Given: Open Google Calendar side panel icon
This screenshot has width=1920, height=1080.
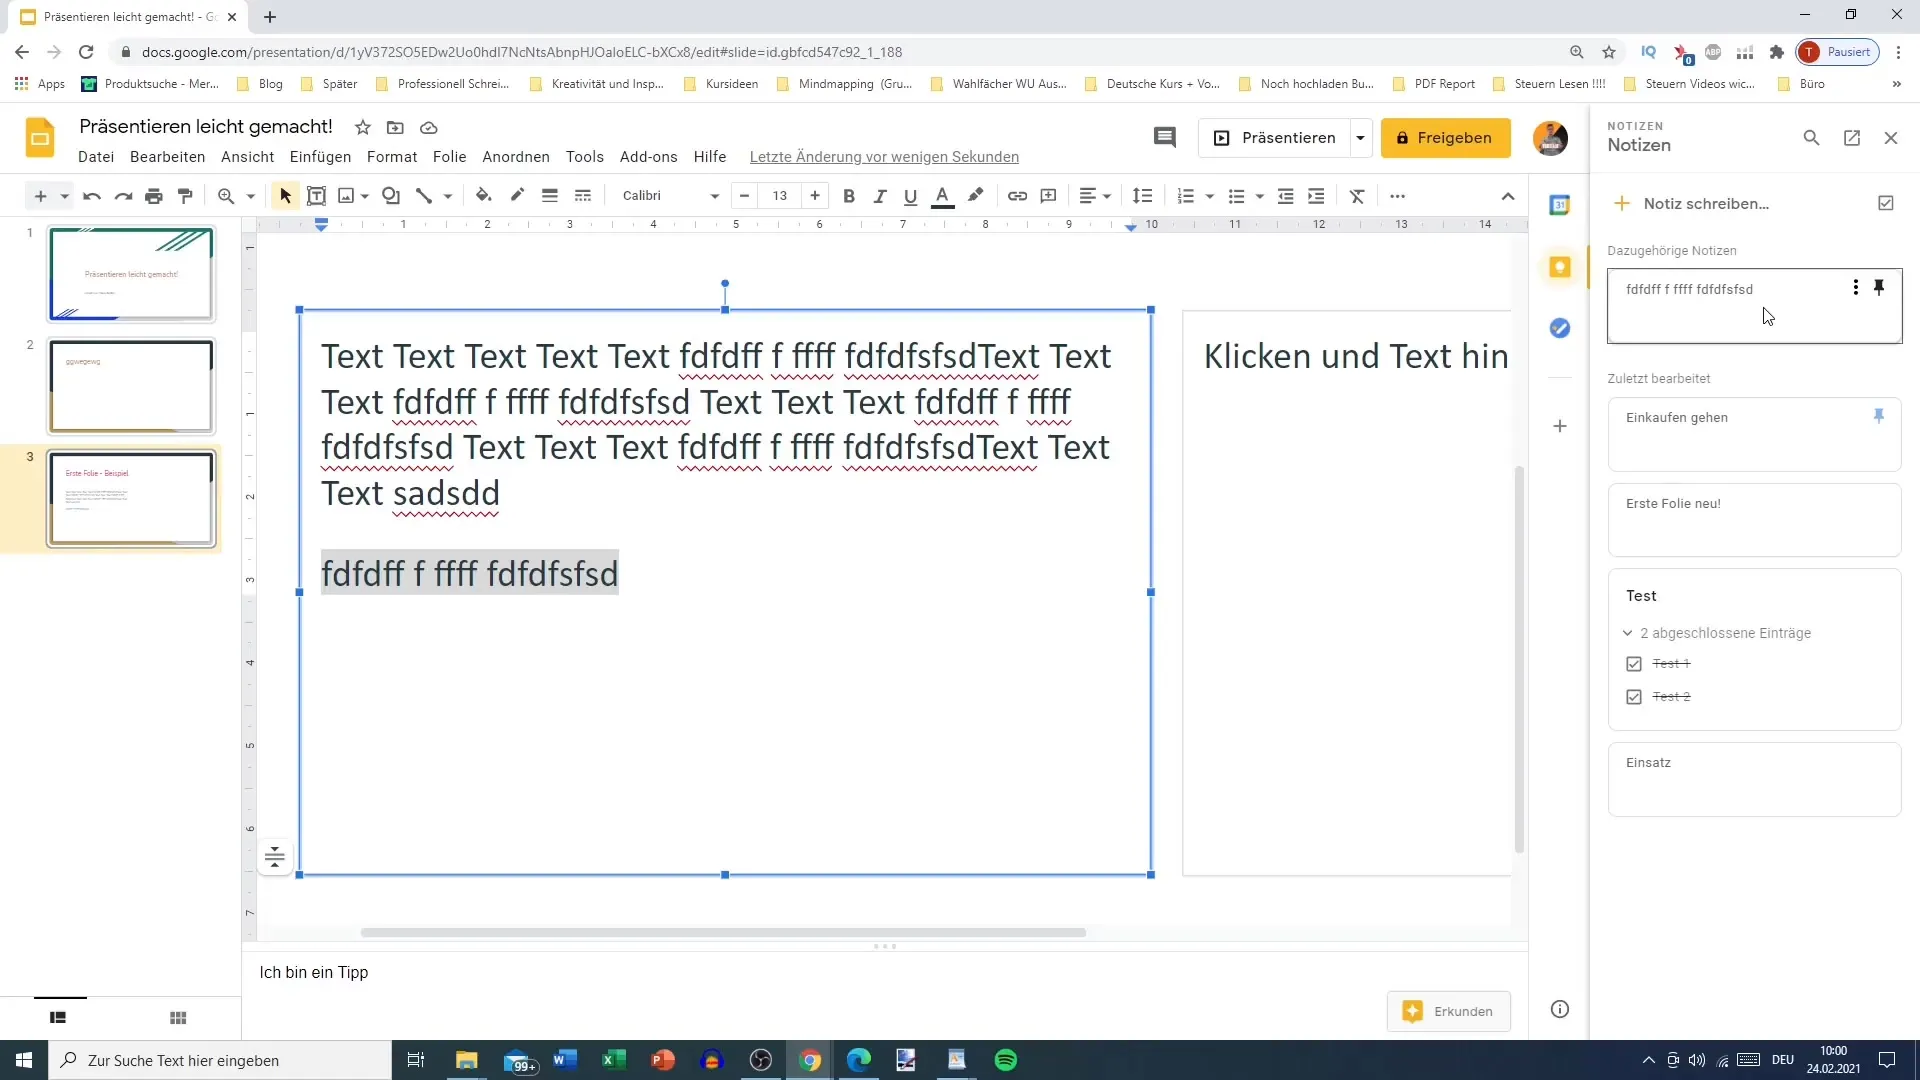Looking at the screenshot, I should (x=1560, y=205).
